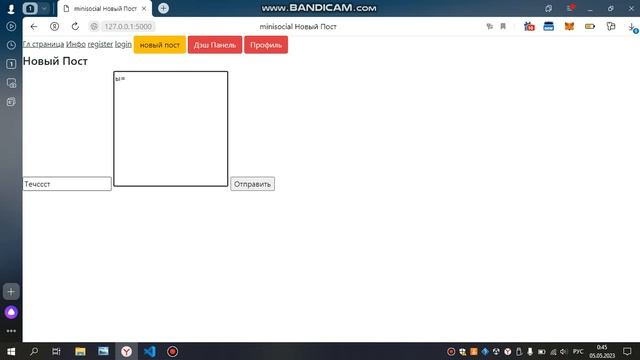The width and height of the screenshot is (640, 360).
Task: Open the Windows notification center
Action: tap(627, 351)
